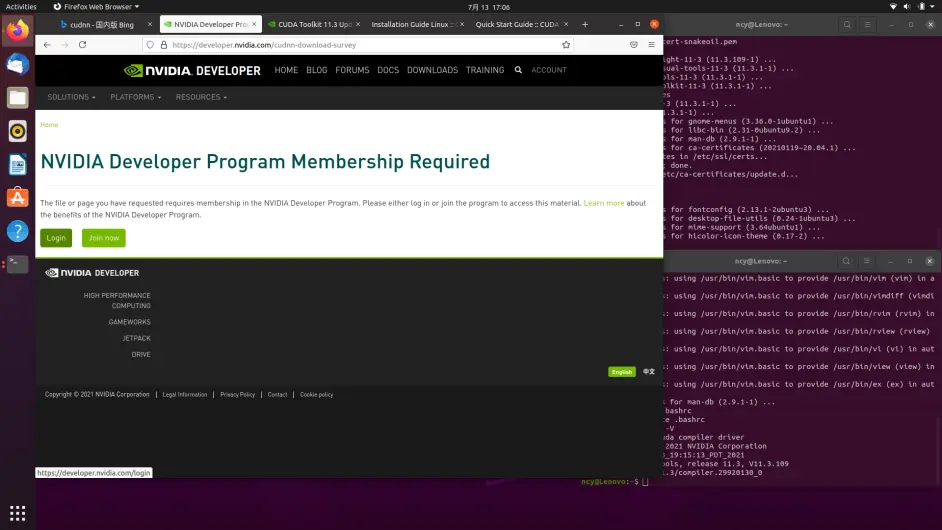
Task: Reload the current page
Action: 82,44
